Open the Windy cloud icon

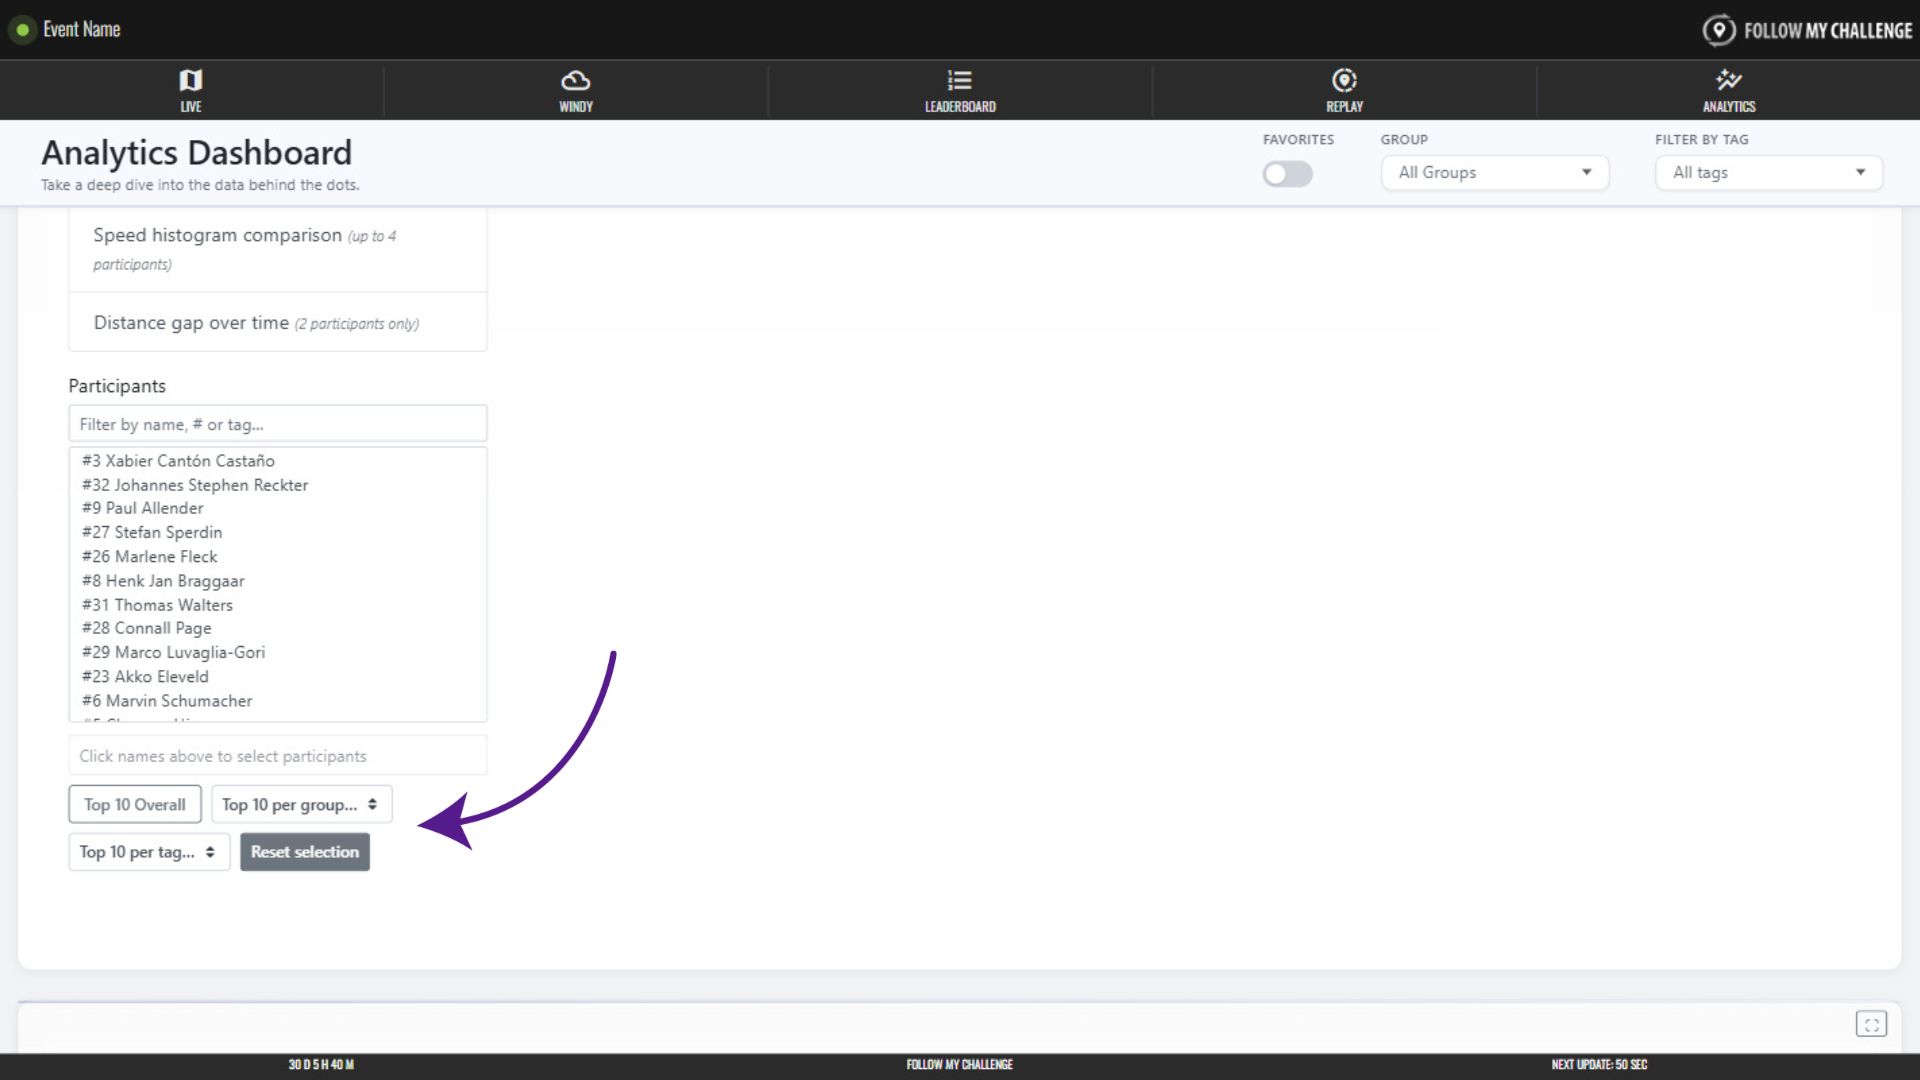(575, 80)
